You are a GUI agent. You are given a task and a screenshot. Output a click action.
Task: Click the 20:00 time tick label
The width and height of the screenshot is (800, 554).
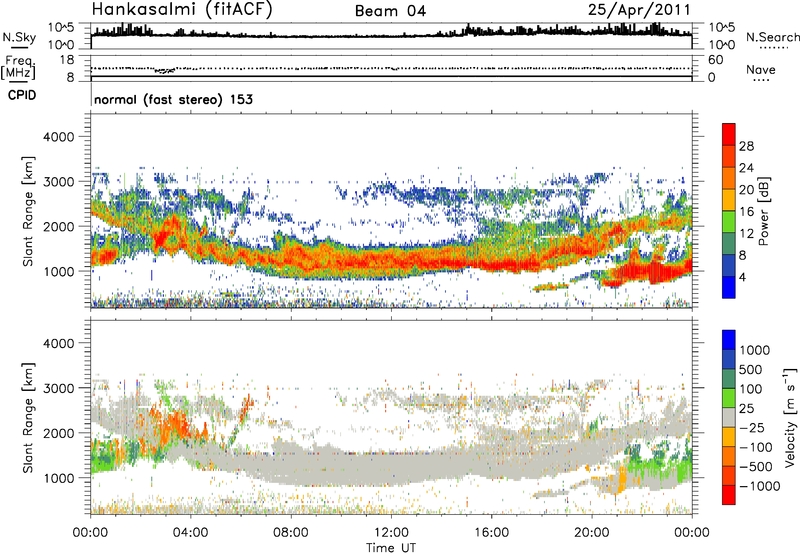pyautogui.click(x=592, y=533)
